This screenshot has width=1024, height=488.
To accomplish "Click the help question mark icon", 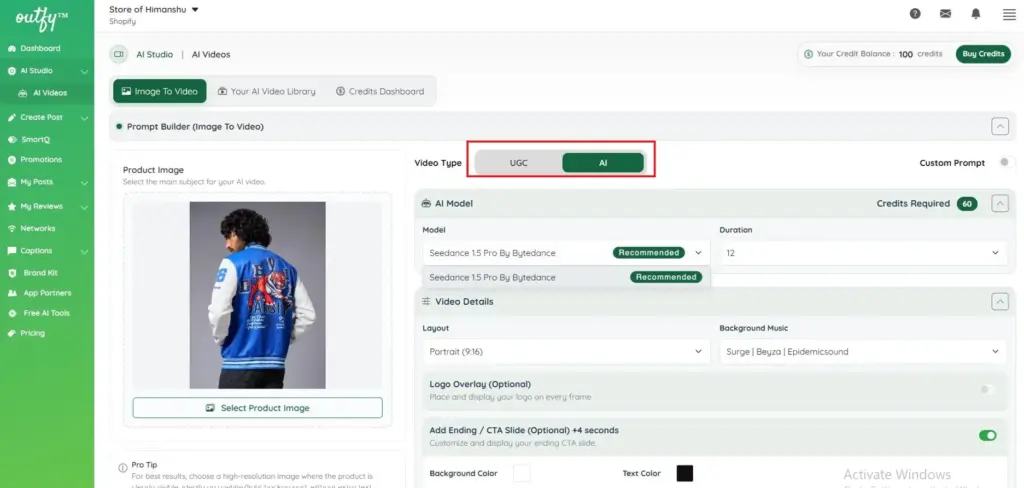I will point(915,14).
